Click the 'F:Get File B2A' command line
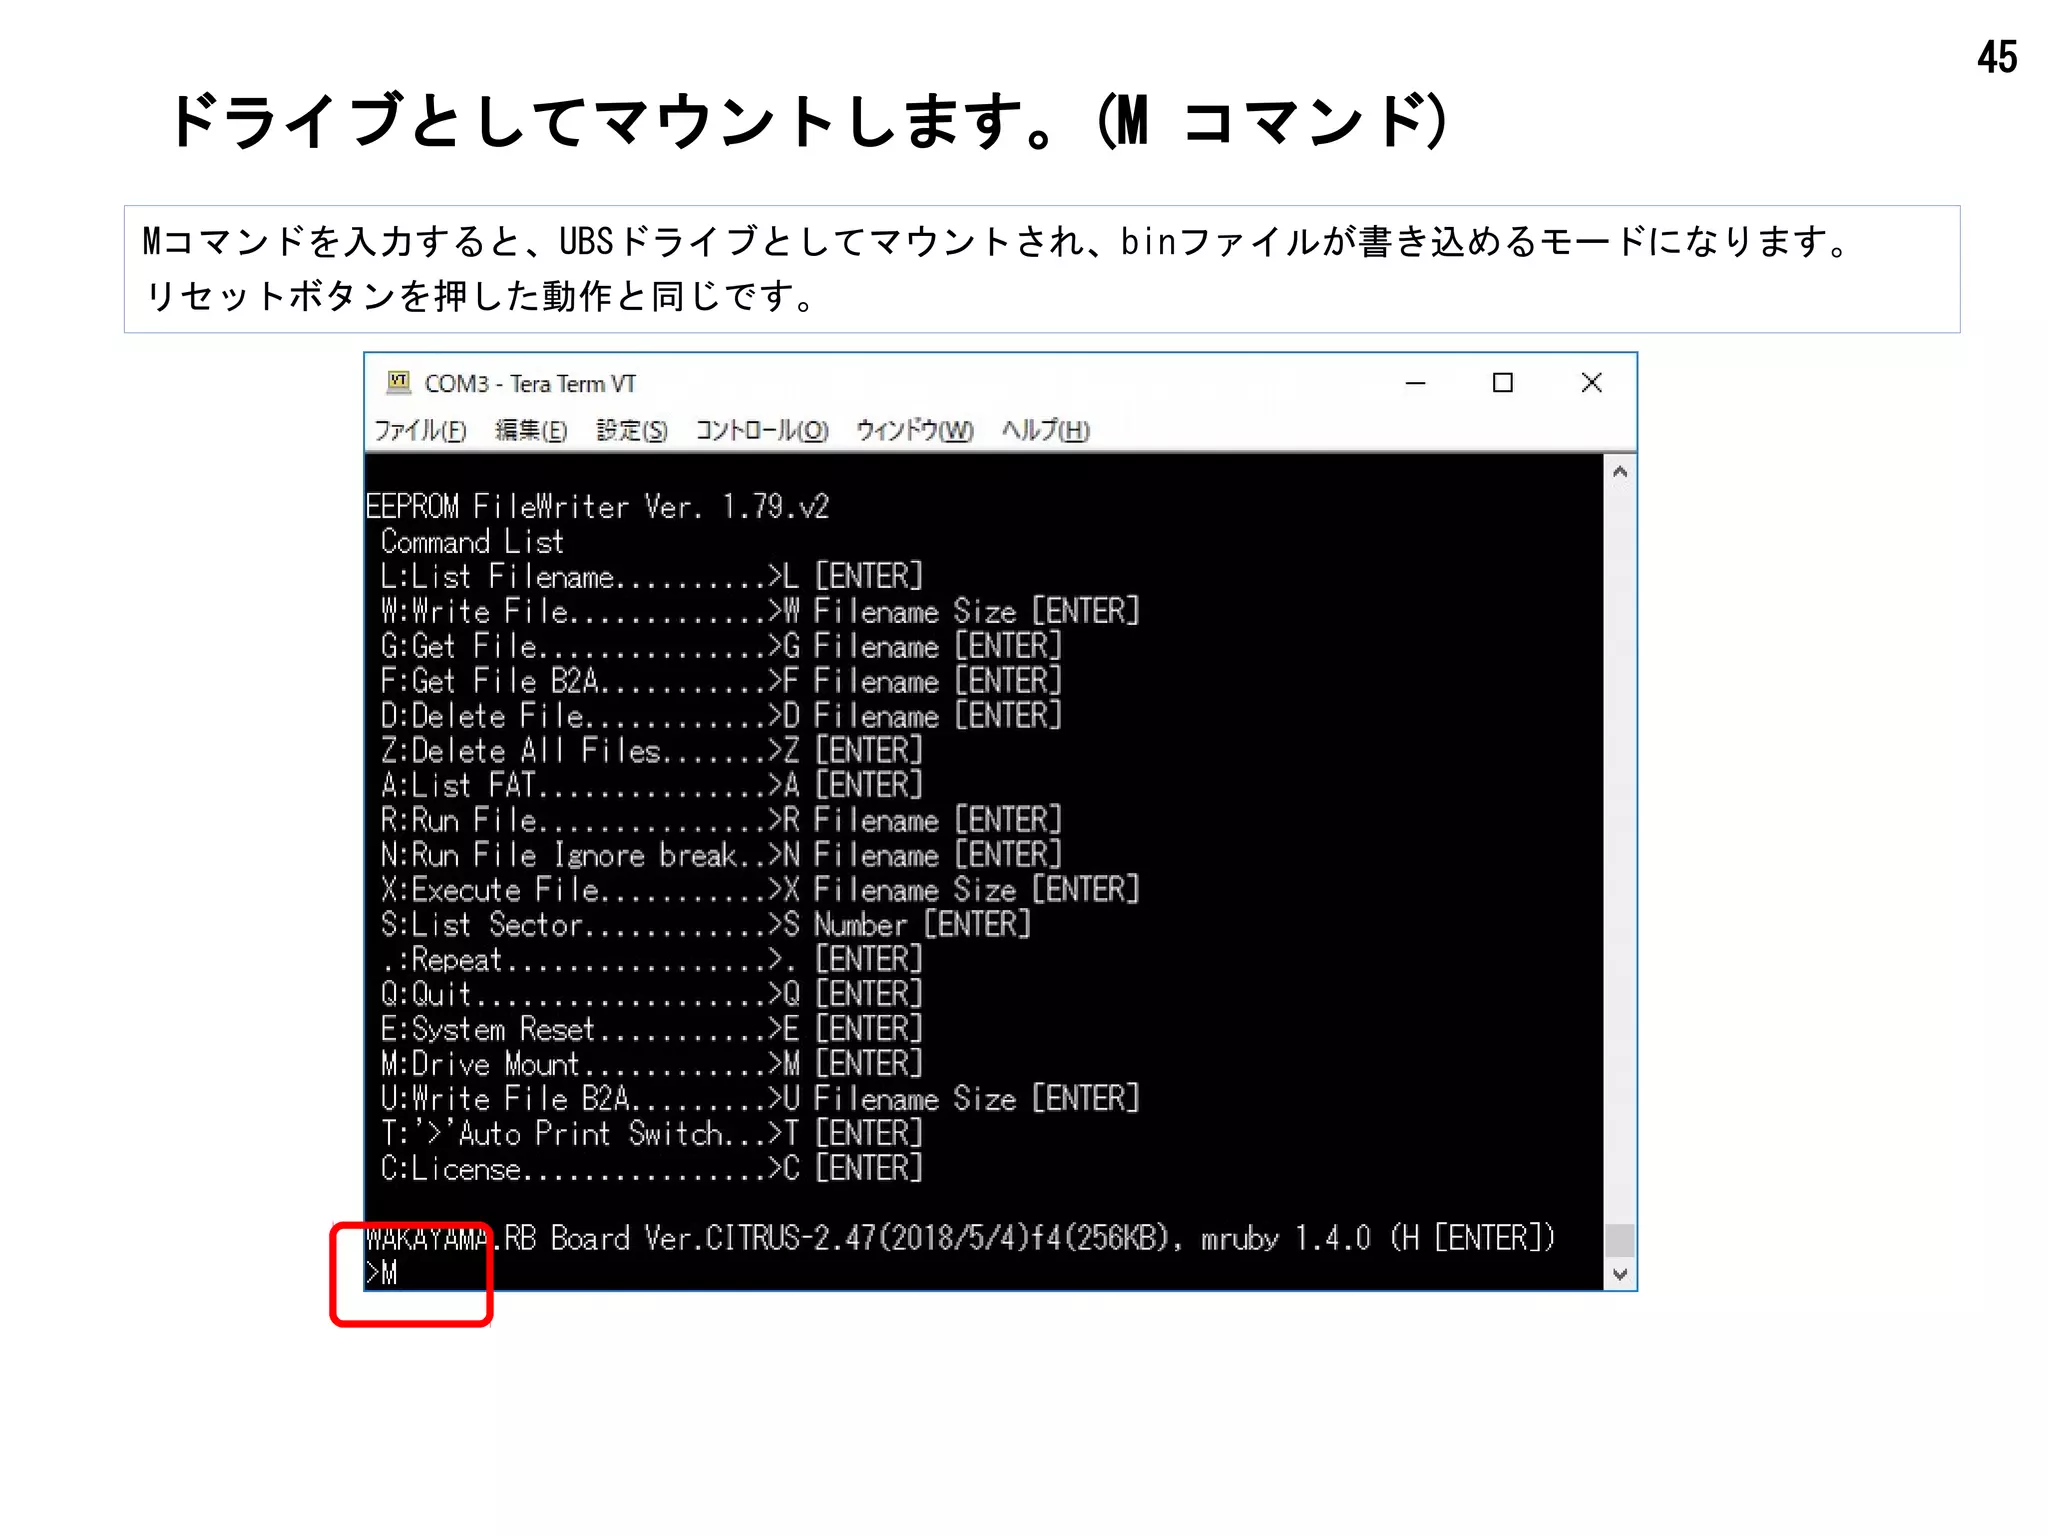Image resolution: width=2048 pixels, height=1536 pixels. [721, 681]
